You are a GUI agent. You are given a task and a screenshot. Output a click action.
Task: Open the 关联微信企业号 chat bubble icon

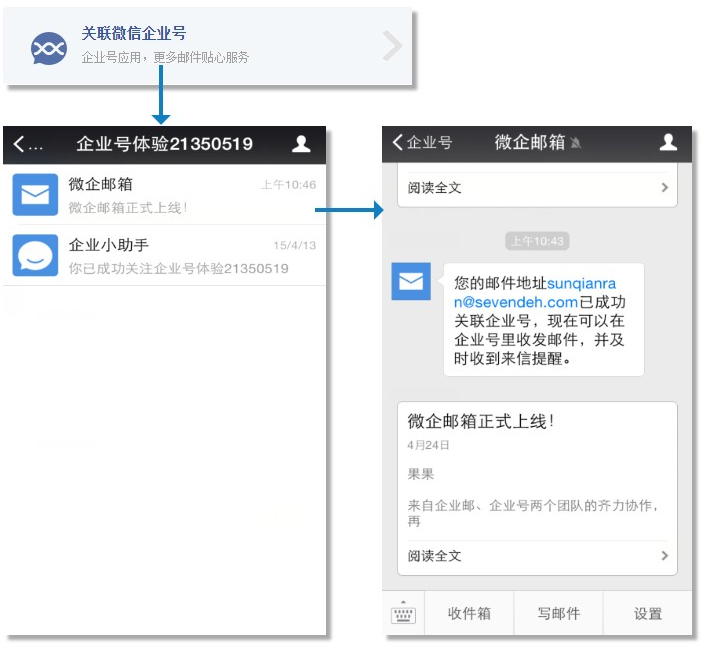(49, 48)
